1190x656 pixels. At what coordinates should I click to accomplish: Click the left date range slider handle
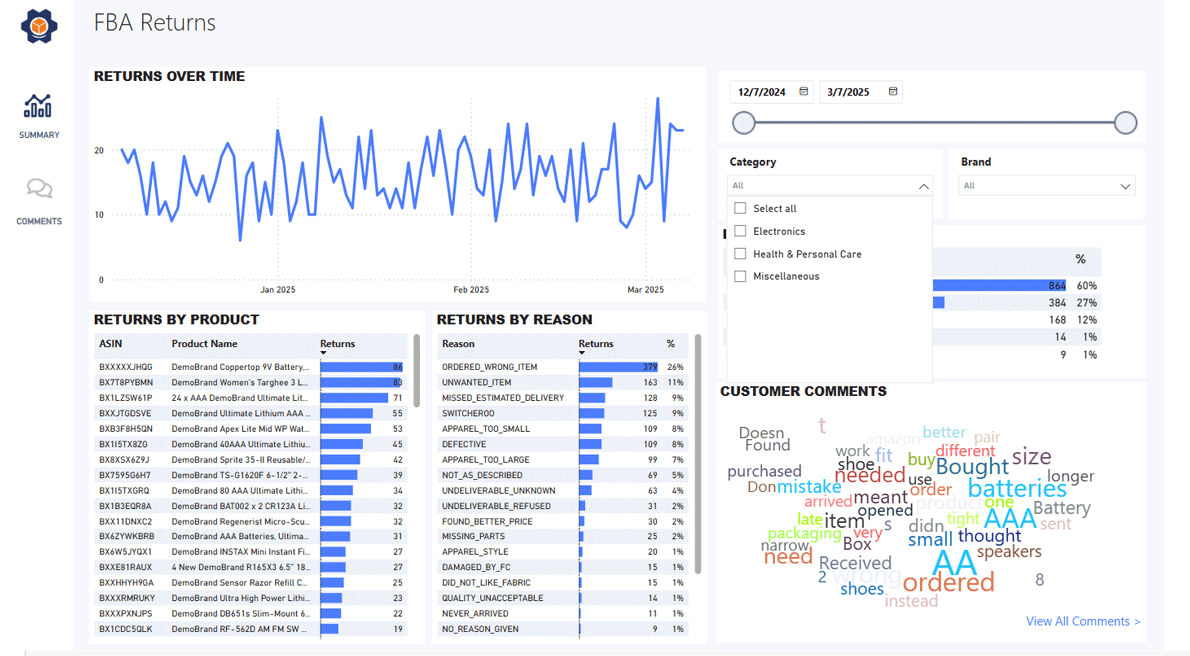pyautogui.click(x=743, y=123)
